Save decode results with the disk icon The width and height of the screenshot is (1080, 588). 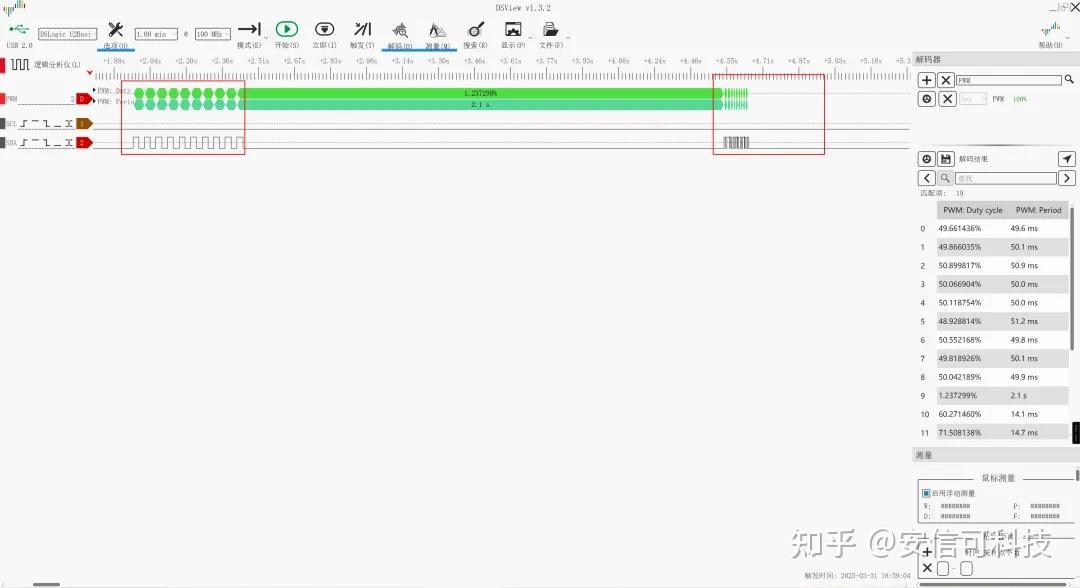946,159
